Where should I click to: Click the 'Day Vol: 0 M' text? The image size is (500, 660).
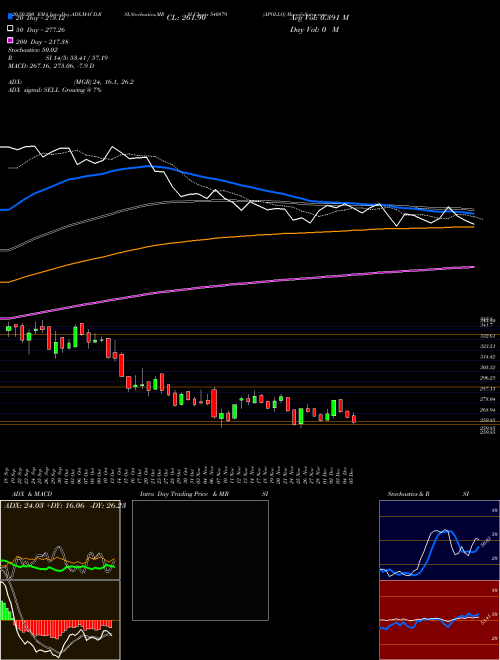[x=314, y=30]
